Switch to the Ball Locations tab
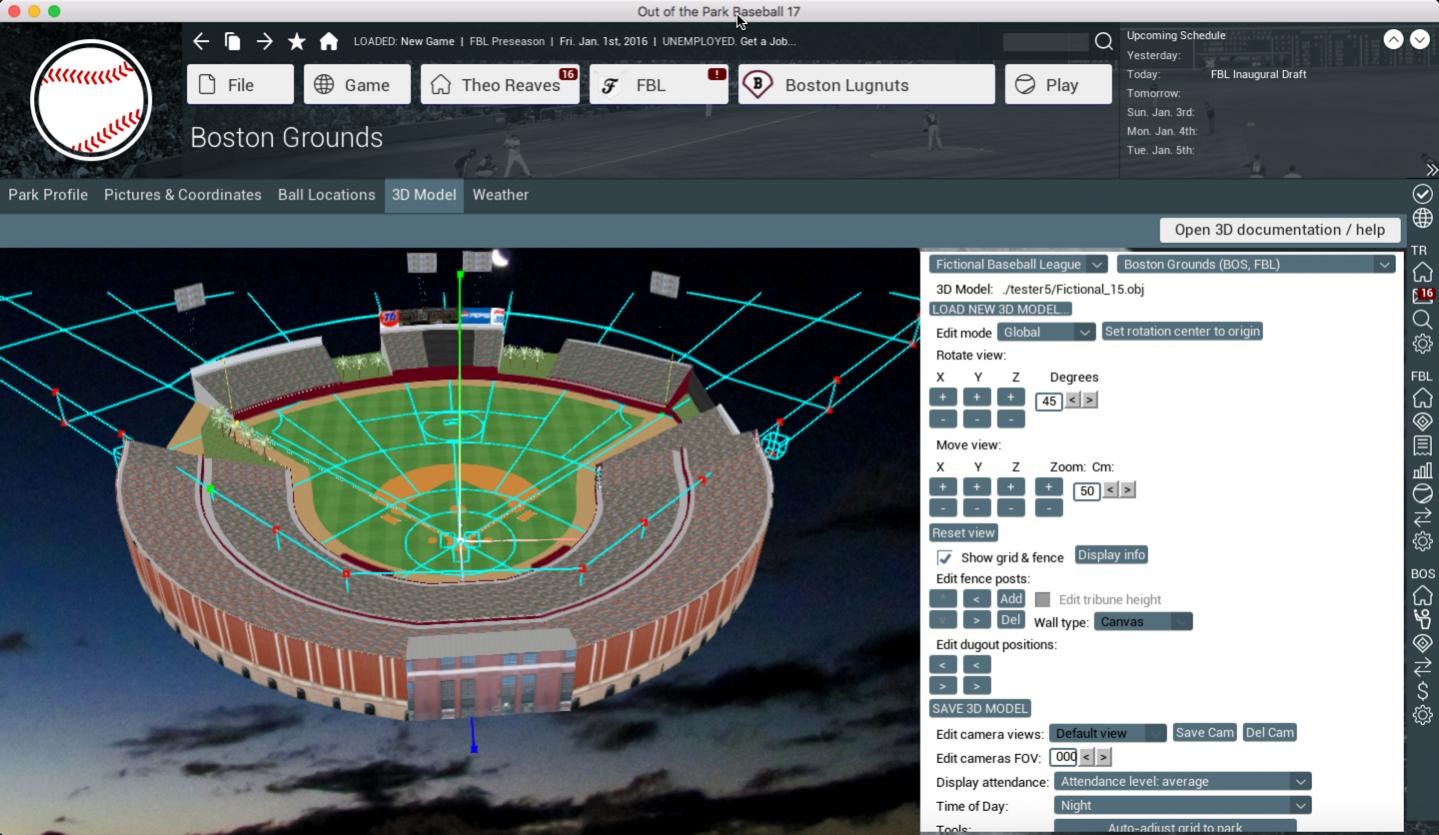The width and height of the screenshot is (1439, 835). tap(326, 195)
